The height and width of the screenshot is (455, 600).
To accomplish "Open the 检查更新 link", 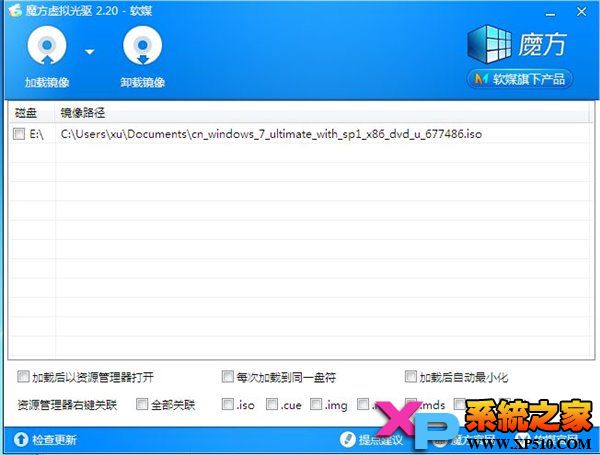I will (x=54, y=440).
